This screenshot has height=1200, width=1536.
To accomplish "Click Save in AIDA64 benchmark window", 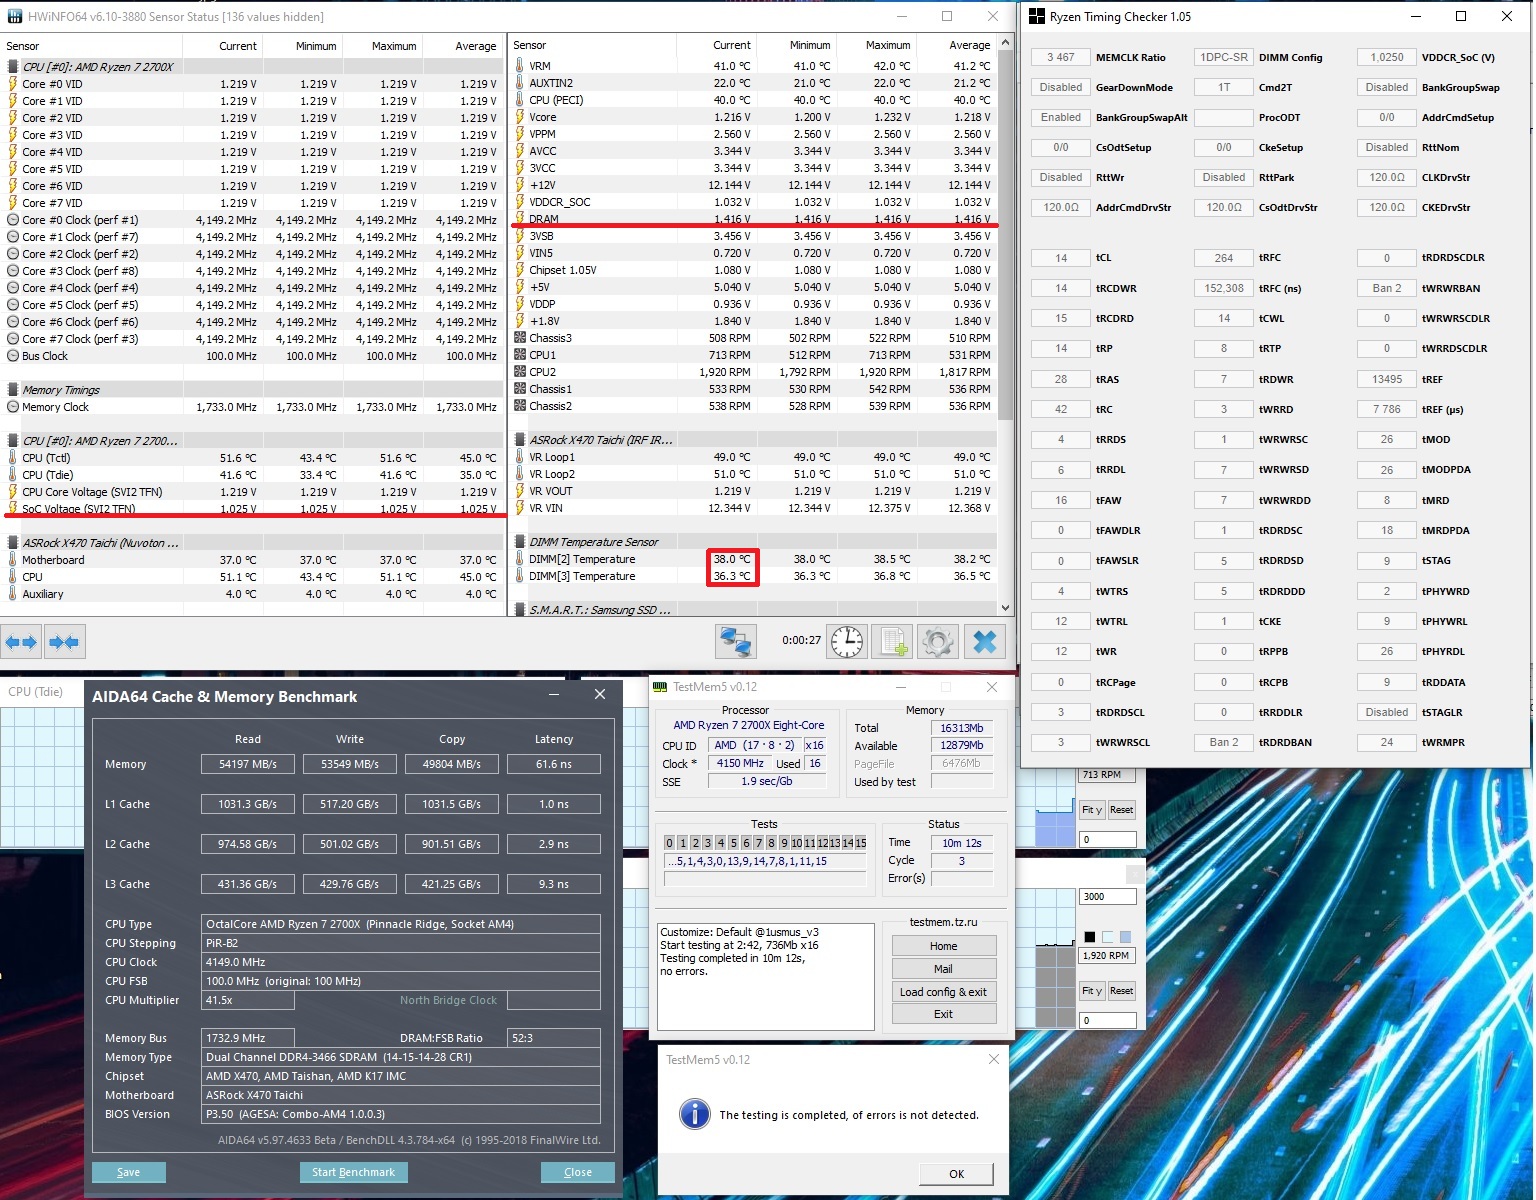I will 128,1172.
